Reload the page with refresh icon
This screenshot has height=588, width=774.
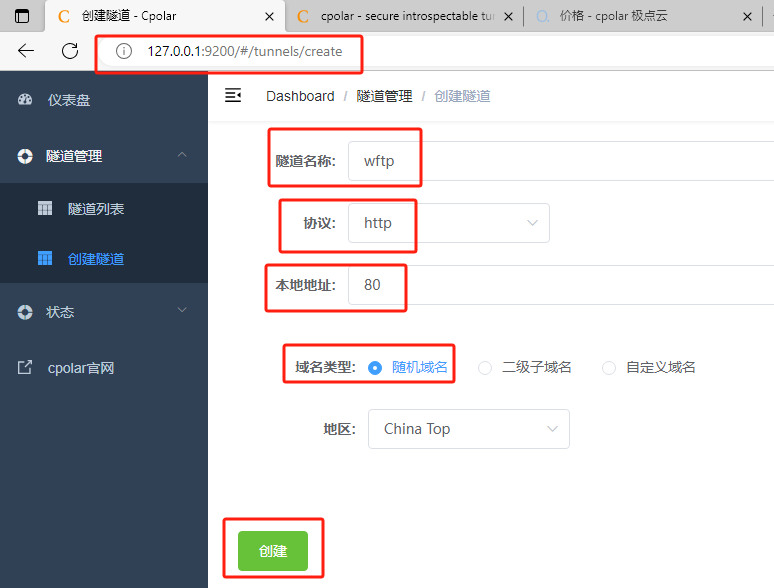(70, 50)
